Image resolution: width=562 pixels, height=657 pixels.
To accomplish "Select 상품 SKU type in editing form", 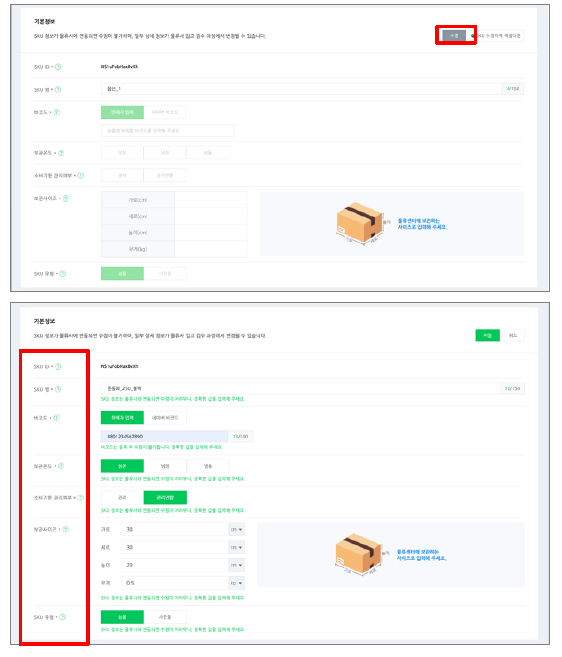I will [x=122, y=617].
